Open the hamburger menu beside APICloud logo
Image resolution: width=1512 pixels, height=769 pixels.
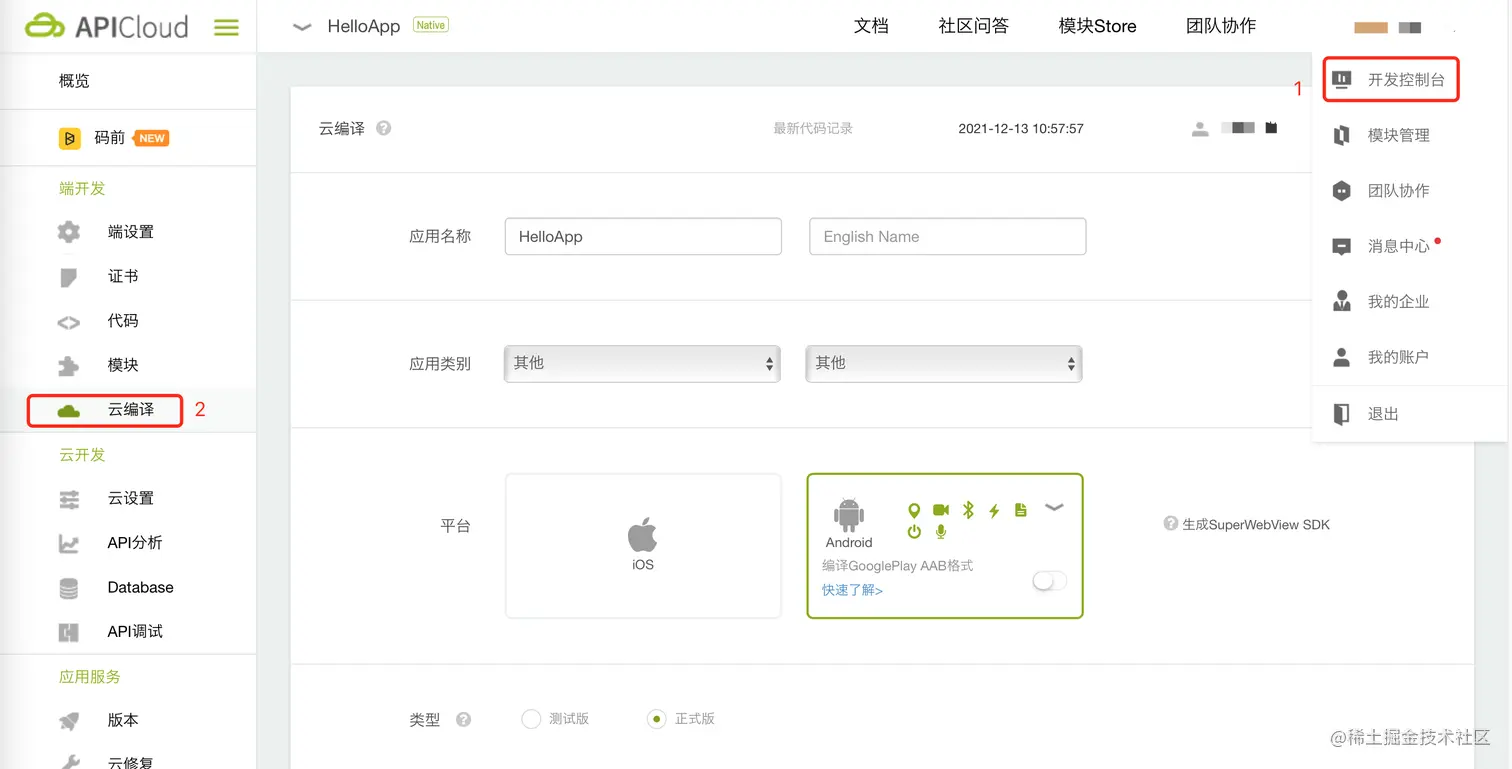click(226, 27)
